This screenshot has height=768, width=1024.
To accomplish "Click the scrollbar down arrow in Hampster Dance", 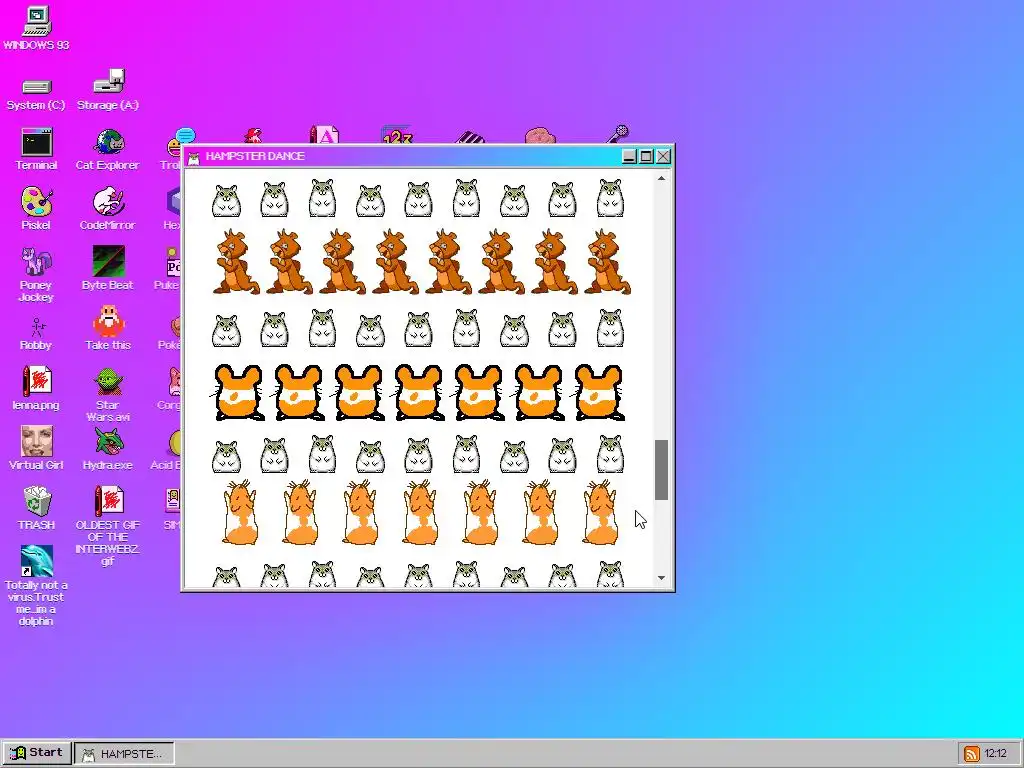I will coord(662,578).
